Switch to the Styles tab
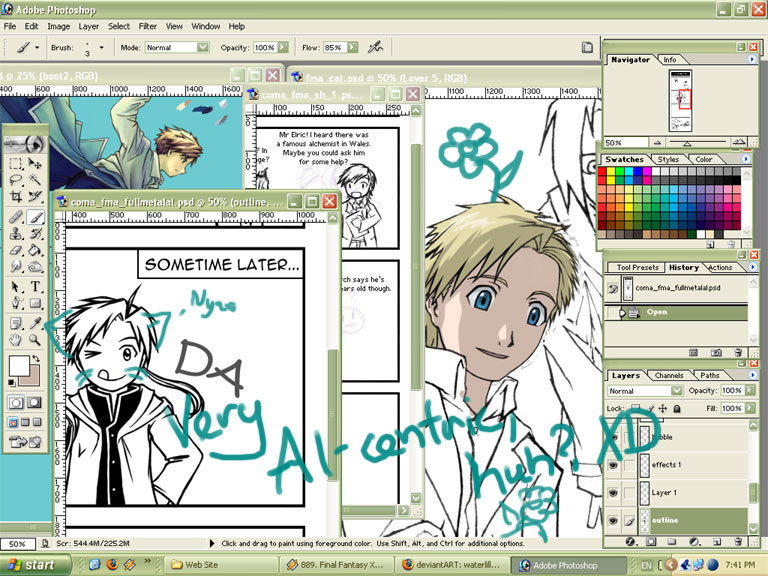 (668, 160)
